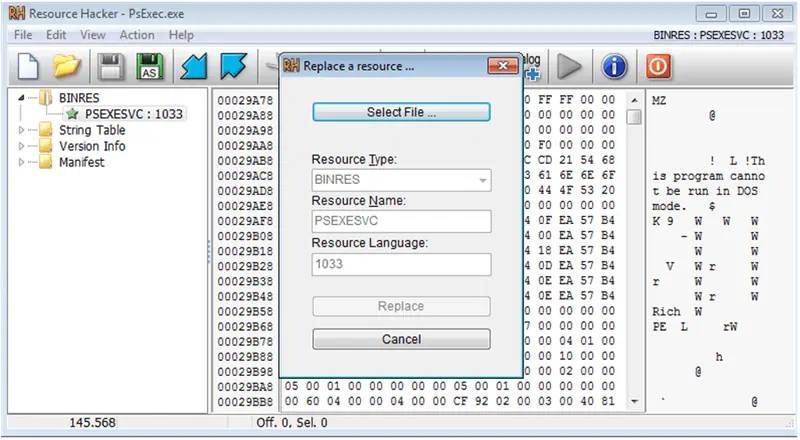This screenshot has height=440, width=800.
Task: Minimize the Resource Hacker window
Action: point(711,14)
